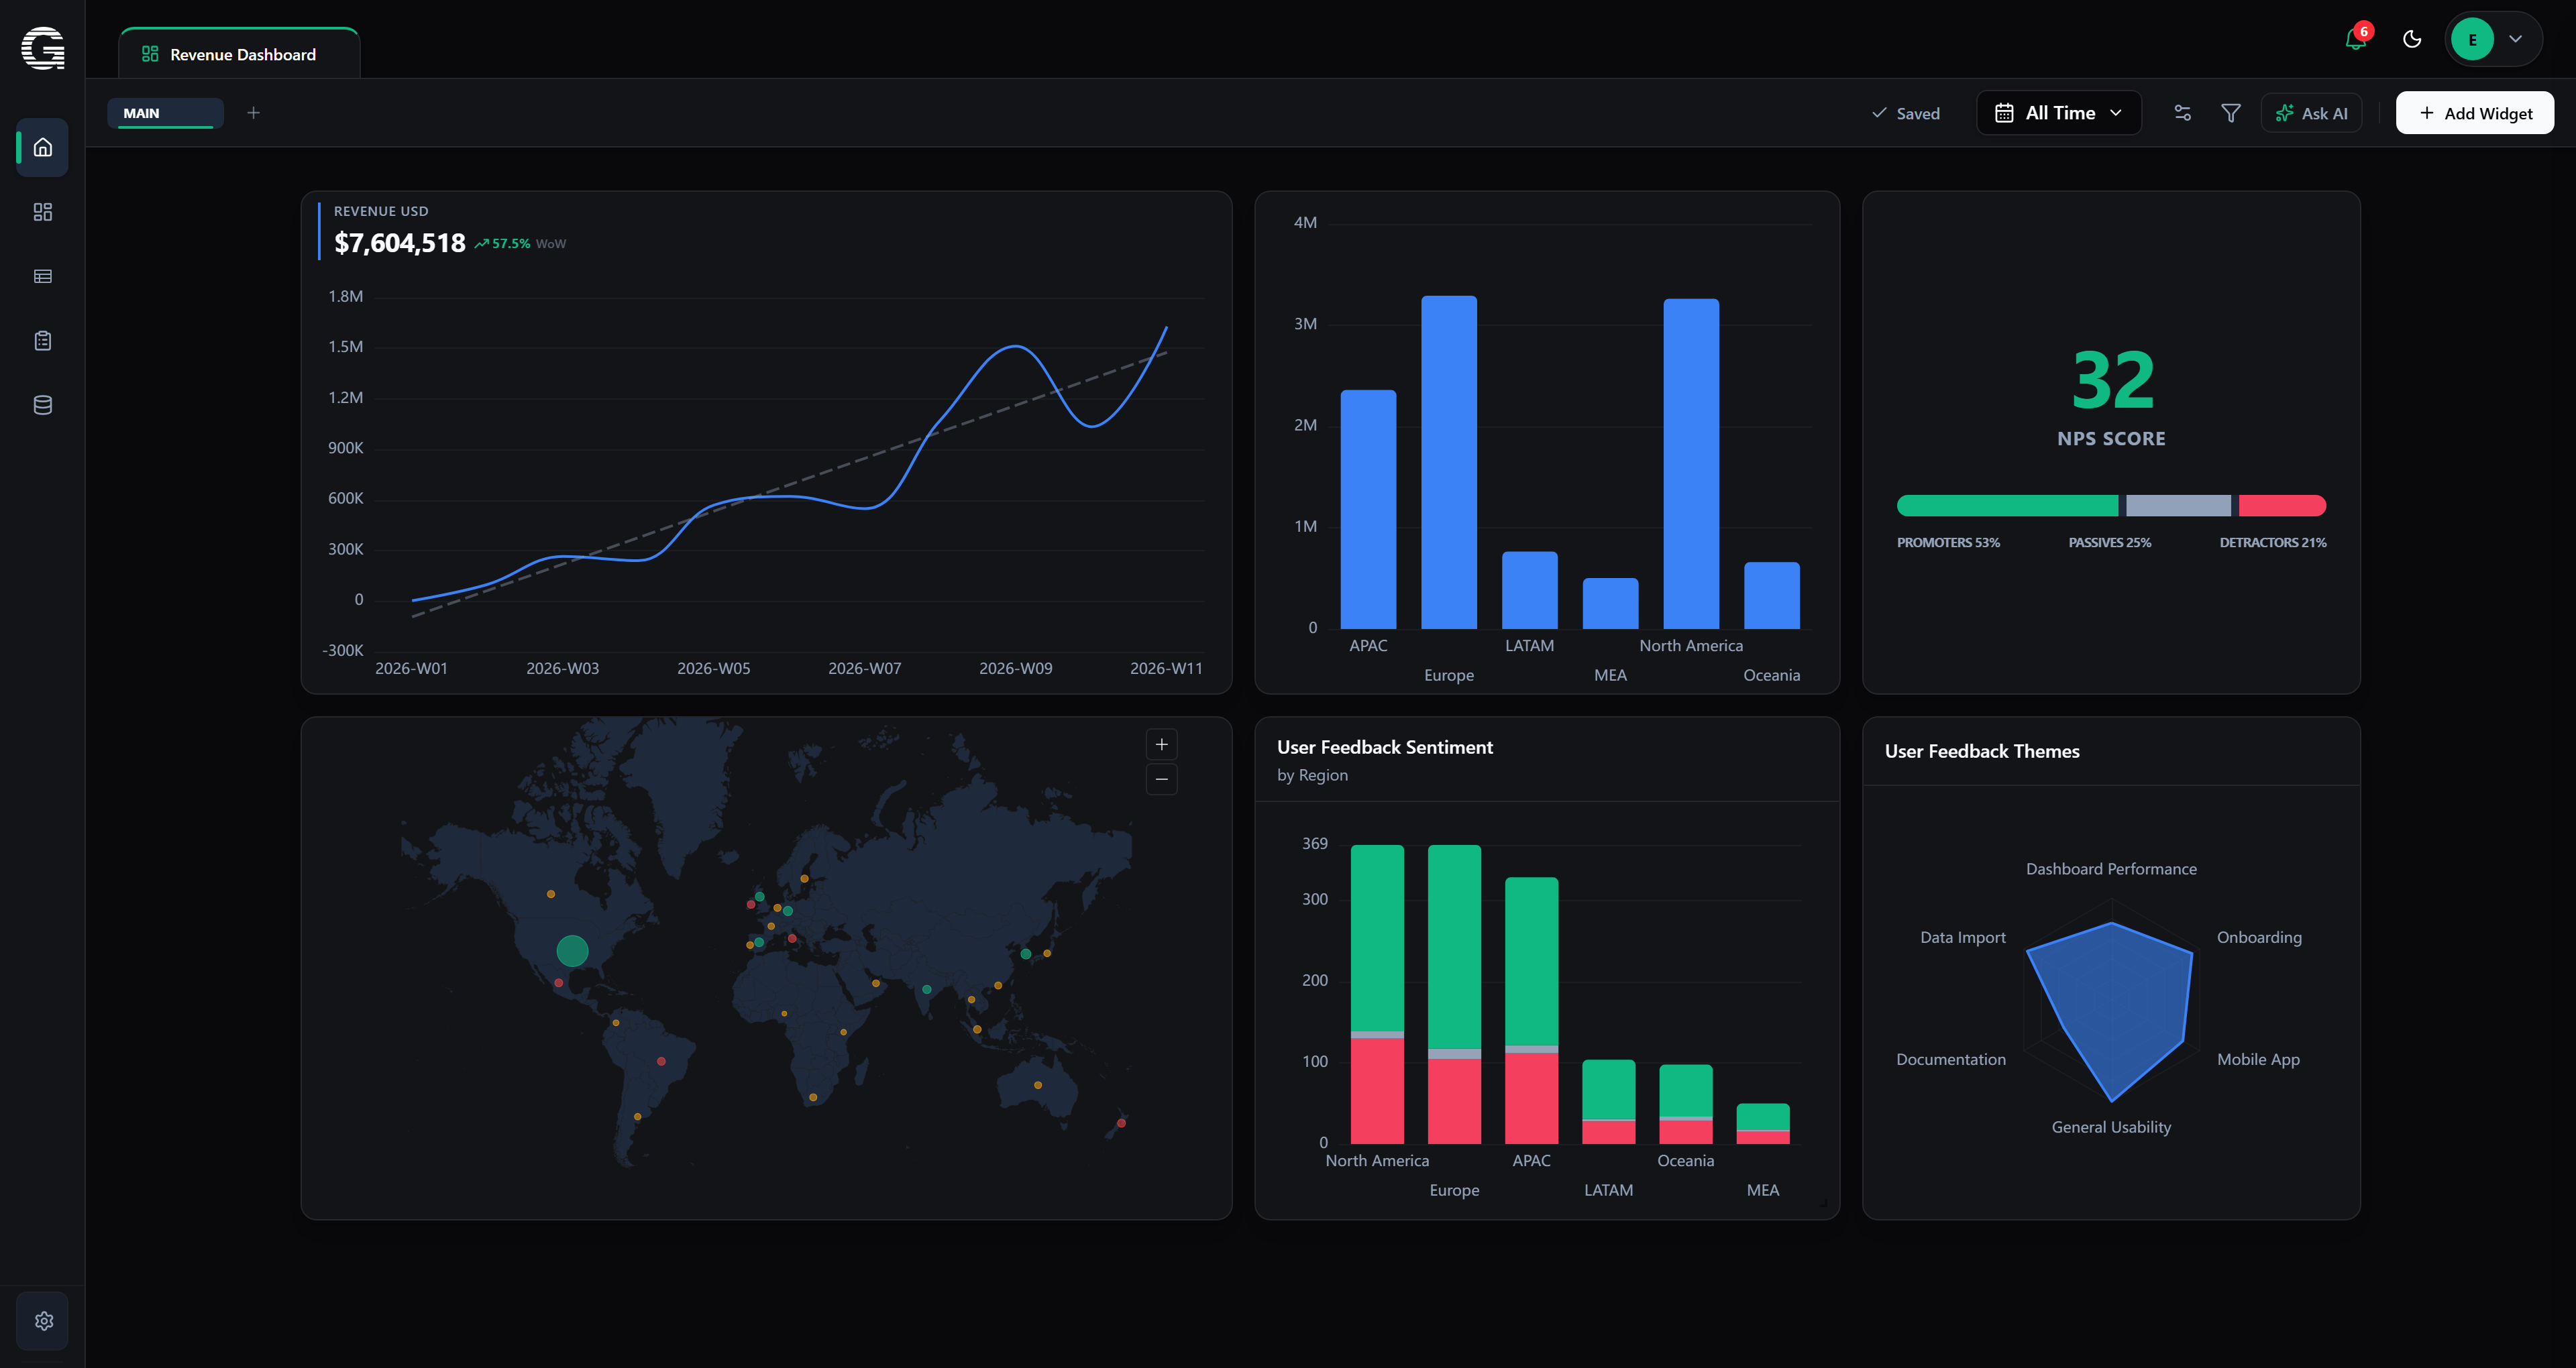This screenshot has width=2576, height=1368.
Task: Open the Ask AI assistant
Action: tap(2311, 112)
